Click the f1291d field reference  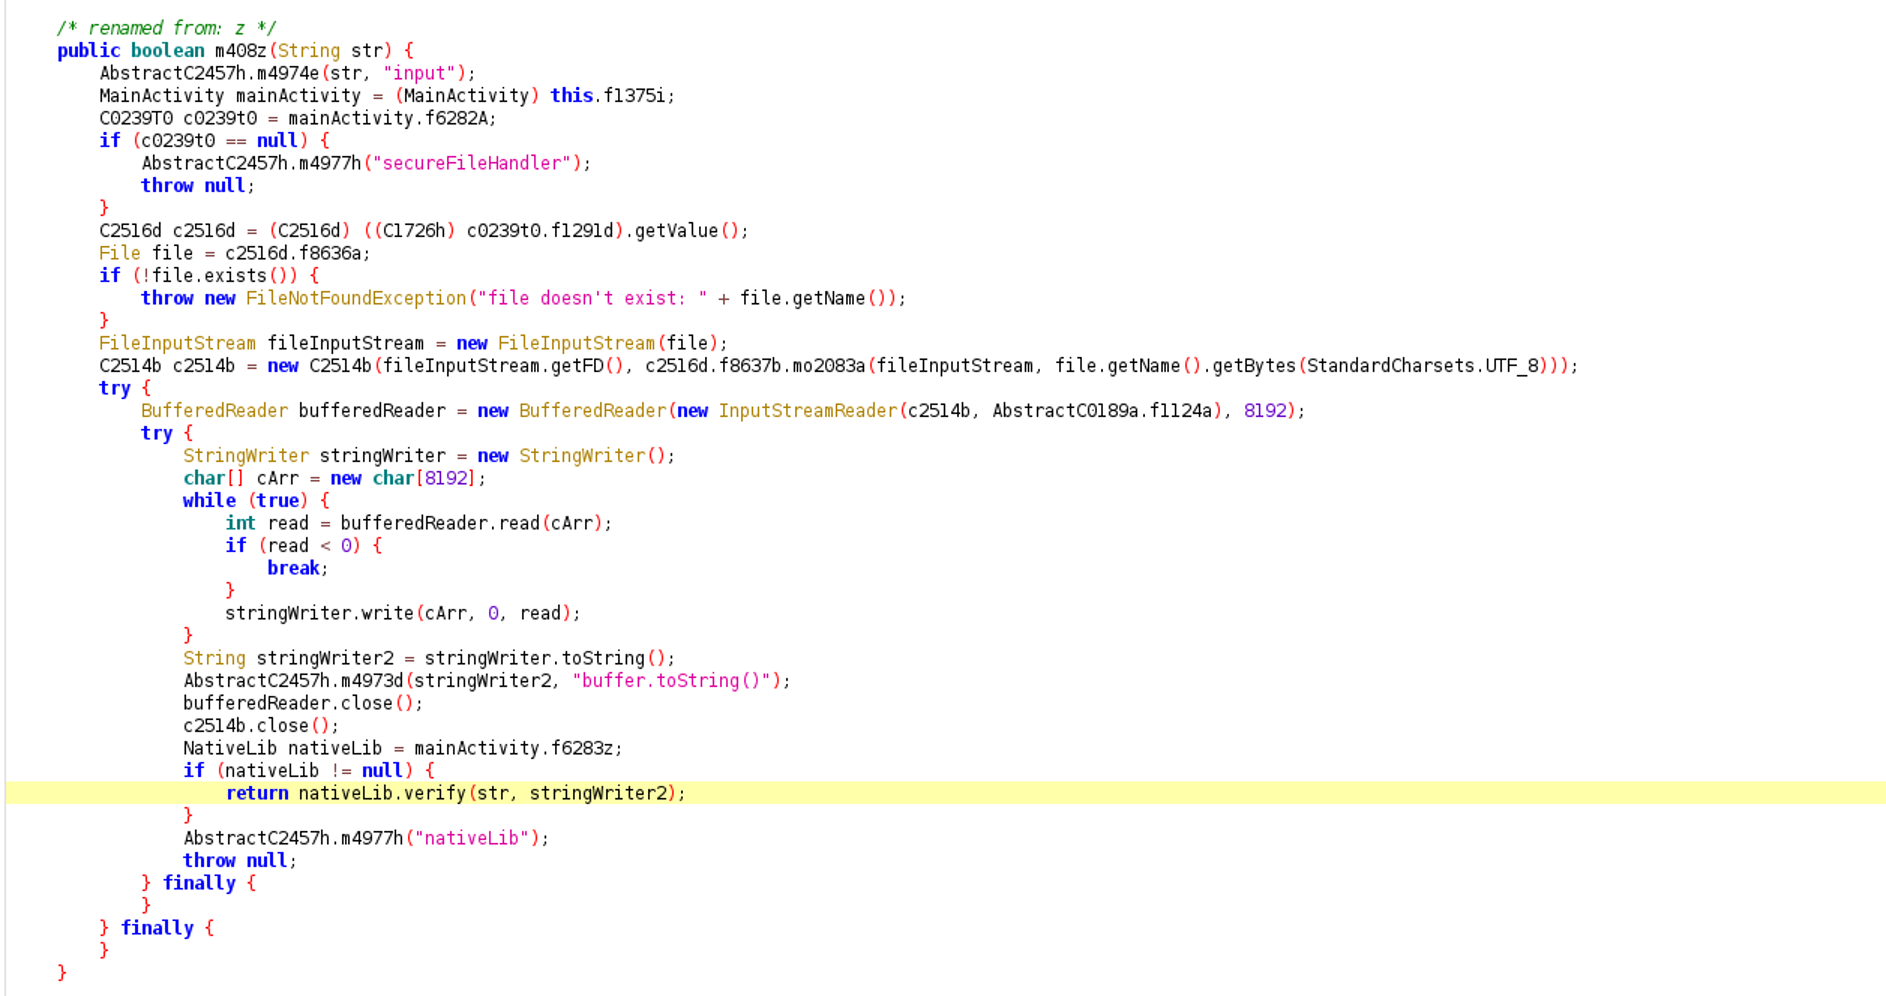pos(583,231)
